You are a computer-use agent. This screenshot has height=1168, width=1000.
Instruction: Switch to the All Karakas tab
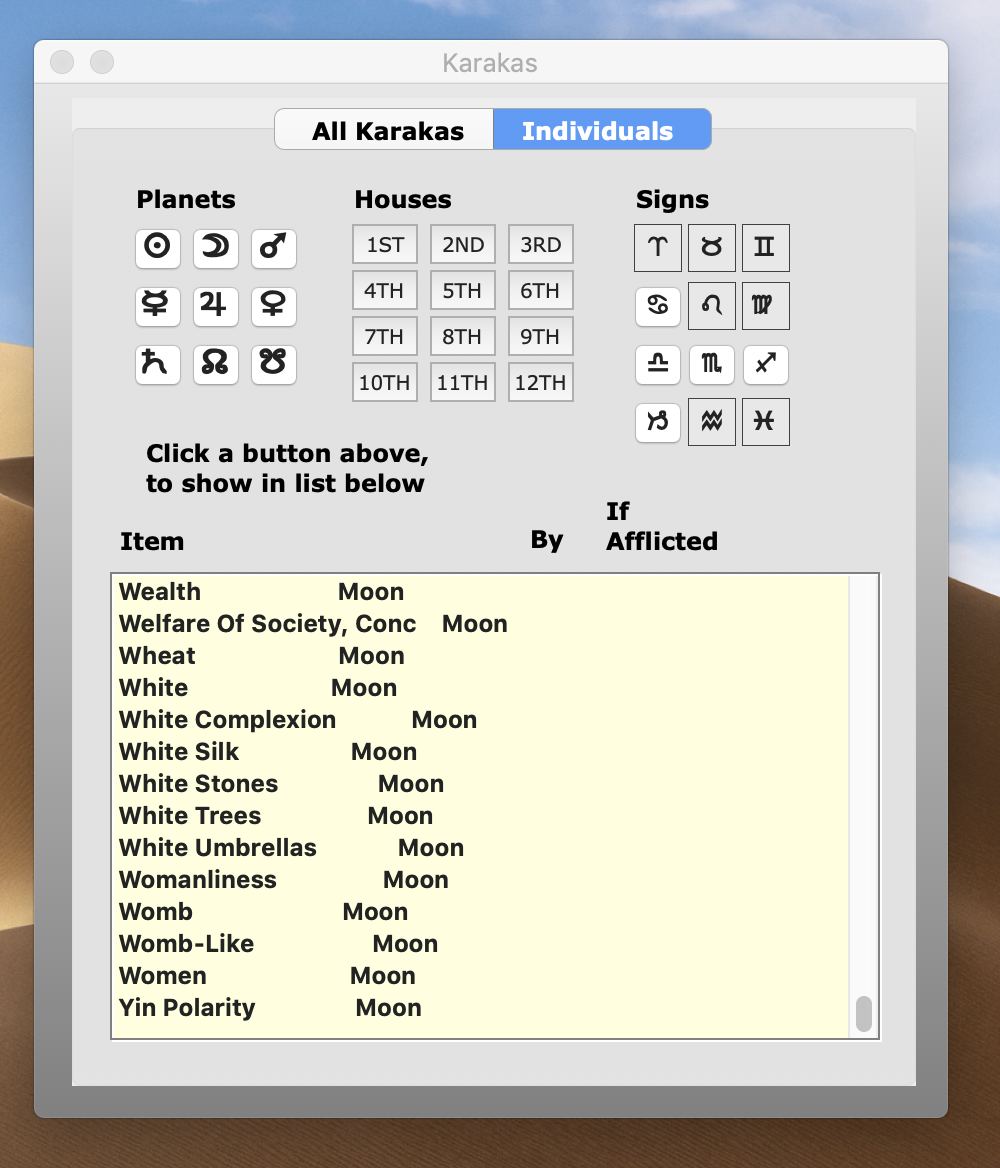(387, 131)
